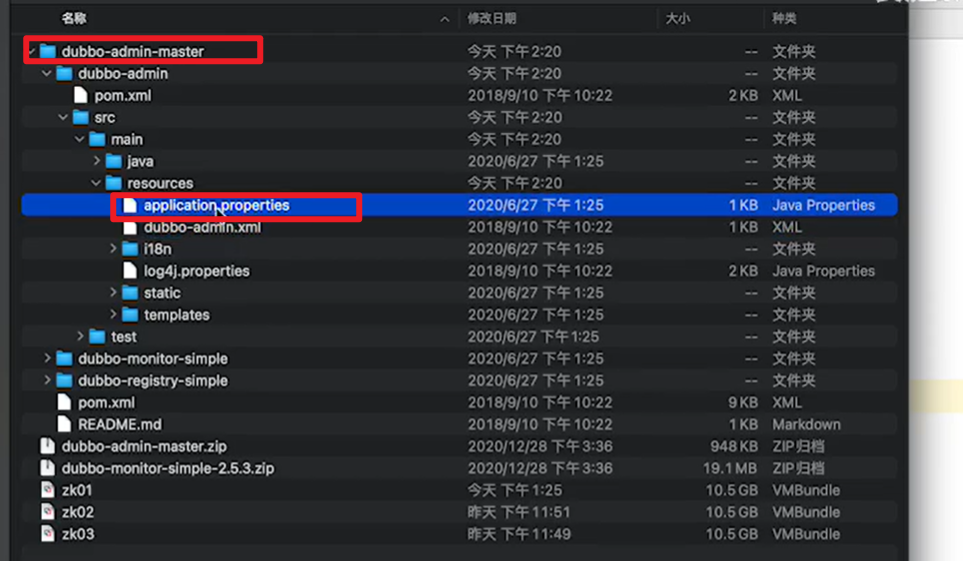Click zk02's 昨天 下午11:51 date
Screen dimensions: 963x561
point(519,512)
